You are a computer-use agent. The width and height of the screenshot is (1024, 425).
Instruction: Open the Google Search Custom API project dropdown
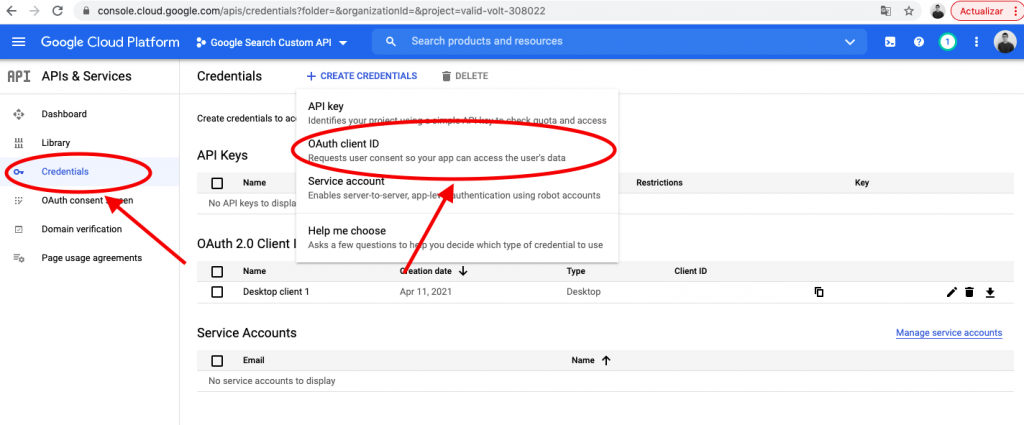[x=272, y=42]
